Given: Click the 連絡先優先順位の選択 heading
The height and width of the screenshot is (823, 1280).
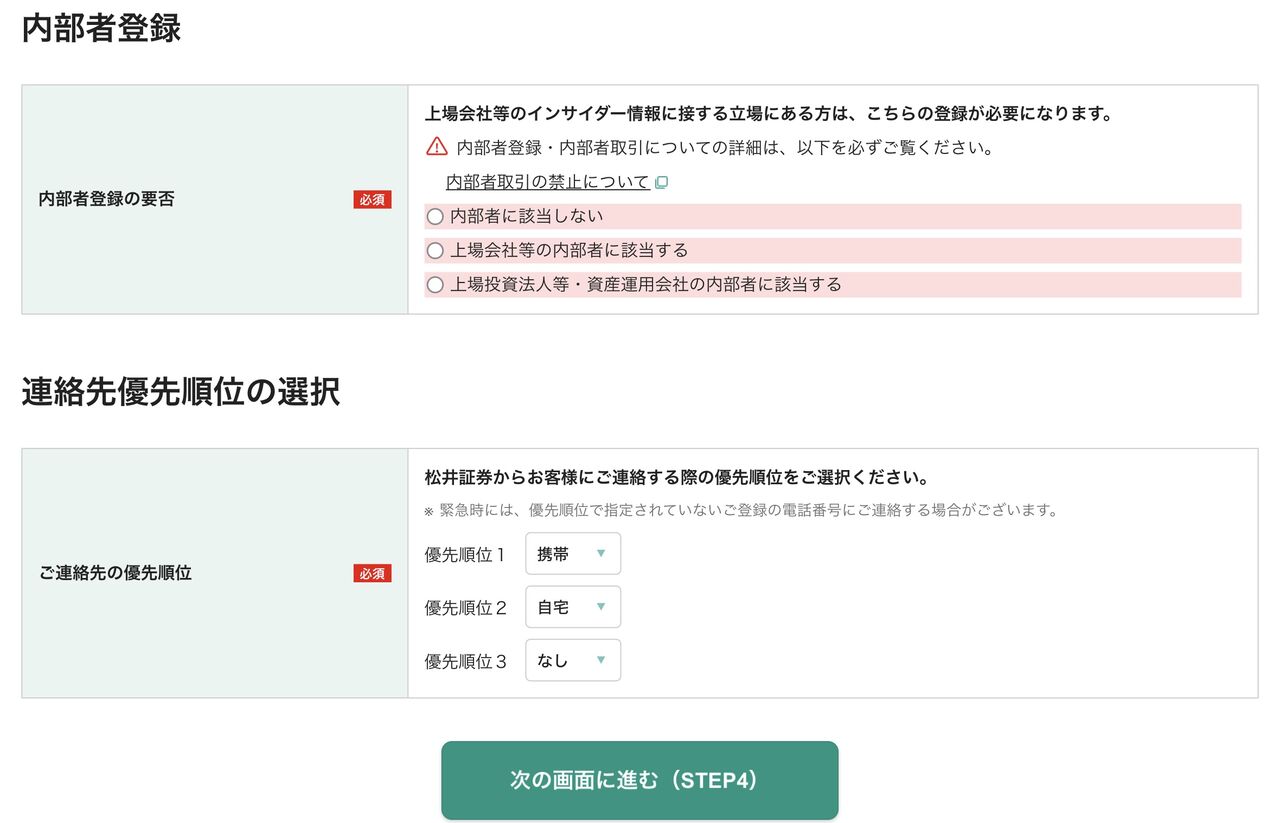Looking at the screenshot, I should point(181,392).
